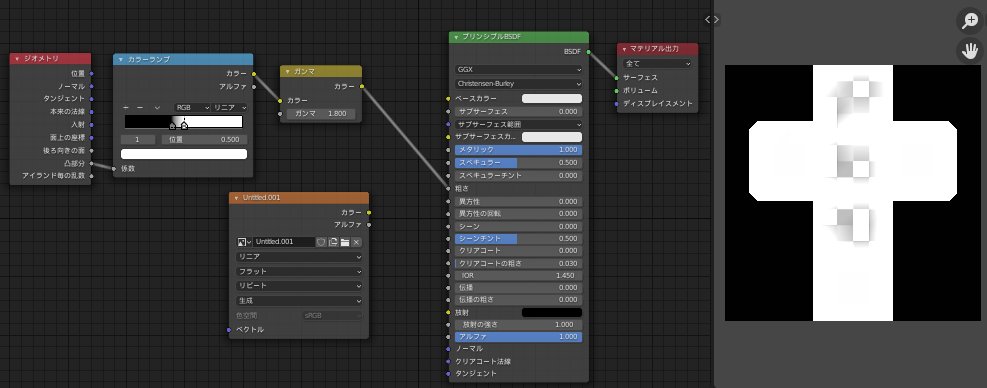
Task: Open the リニア interpolation dropdown in Untitled.001 node
Action: (x=300, y=257)
